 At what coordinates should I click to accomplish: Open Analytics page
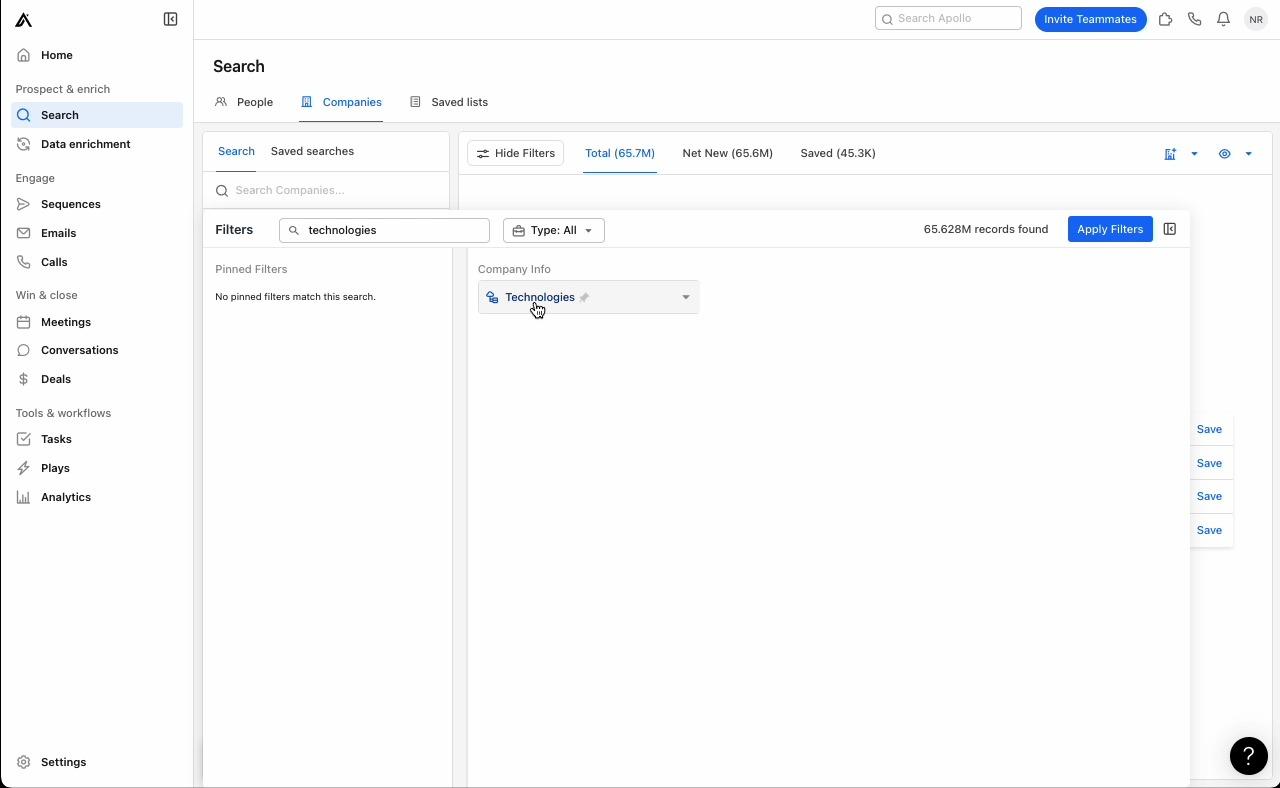point(97,497)
